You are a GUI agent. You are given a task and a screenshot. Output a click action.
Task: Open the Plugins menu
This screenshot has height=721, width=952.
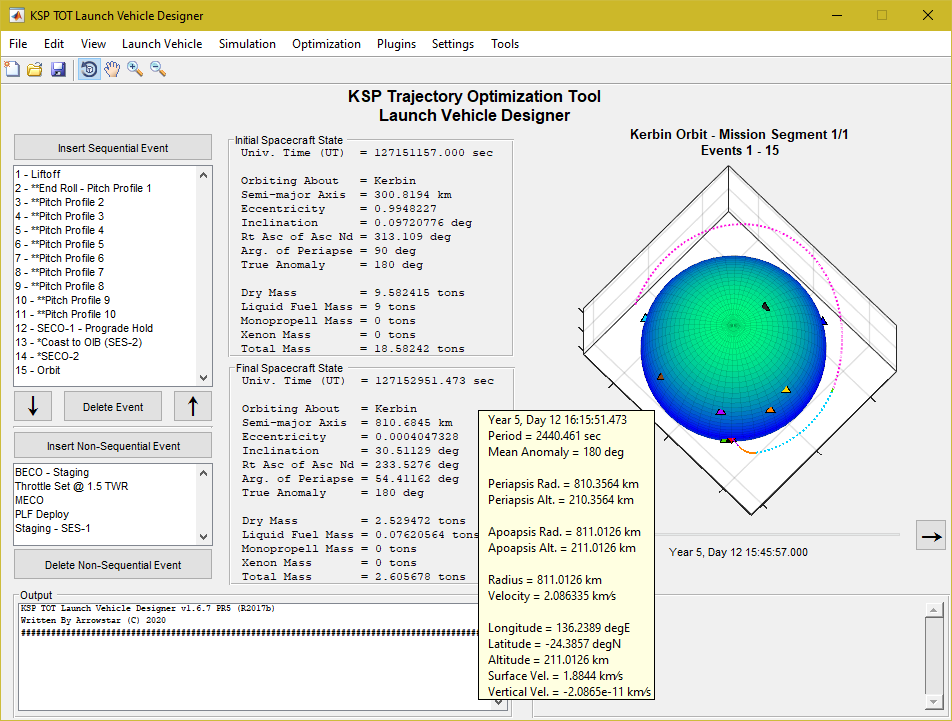pyautogui.click(x=396, y=44)
